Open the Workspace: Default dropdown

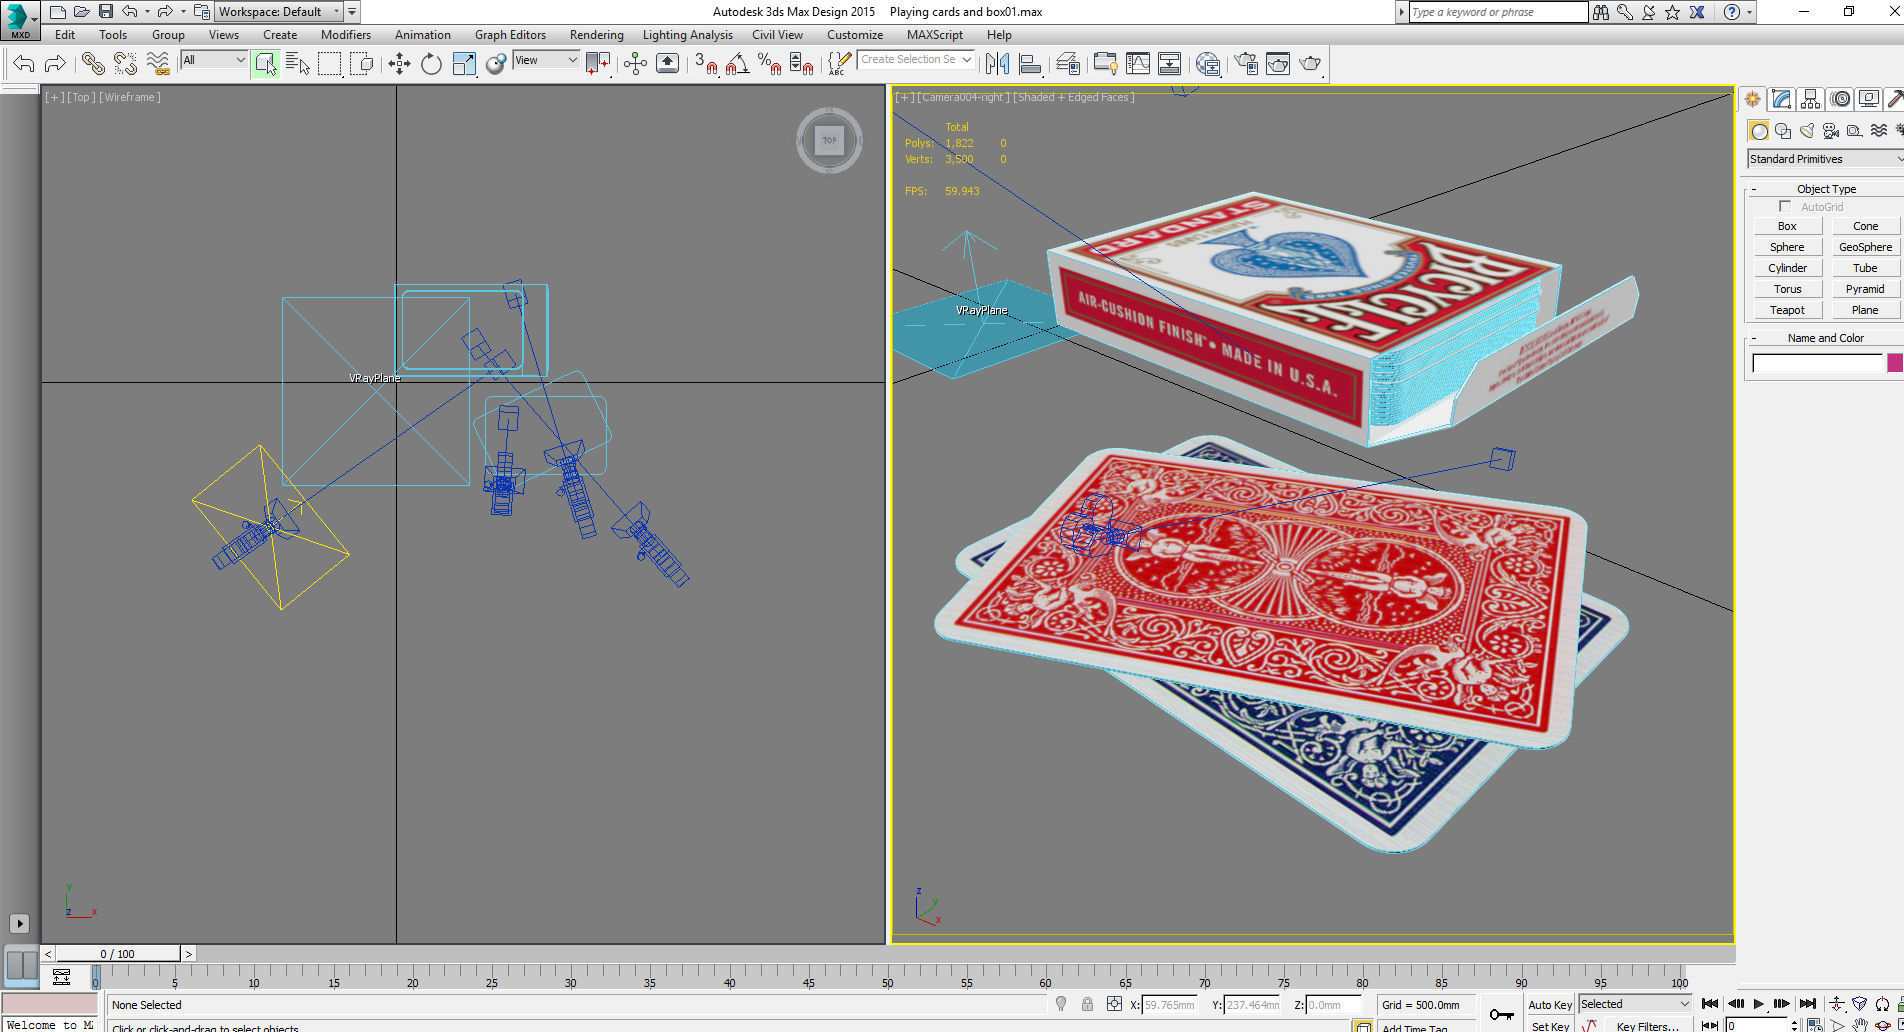click(x=279, y=12)
